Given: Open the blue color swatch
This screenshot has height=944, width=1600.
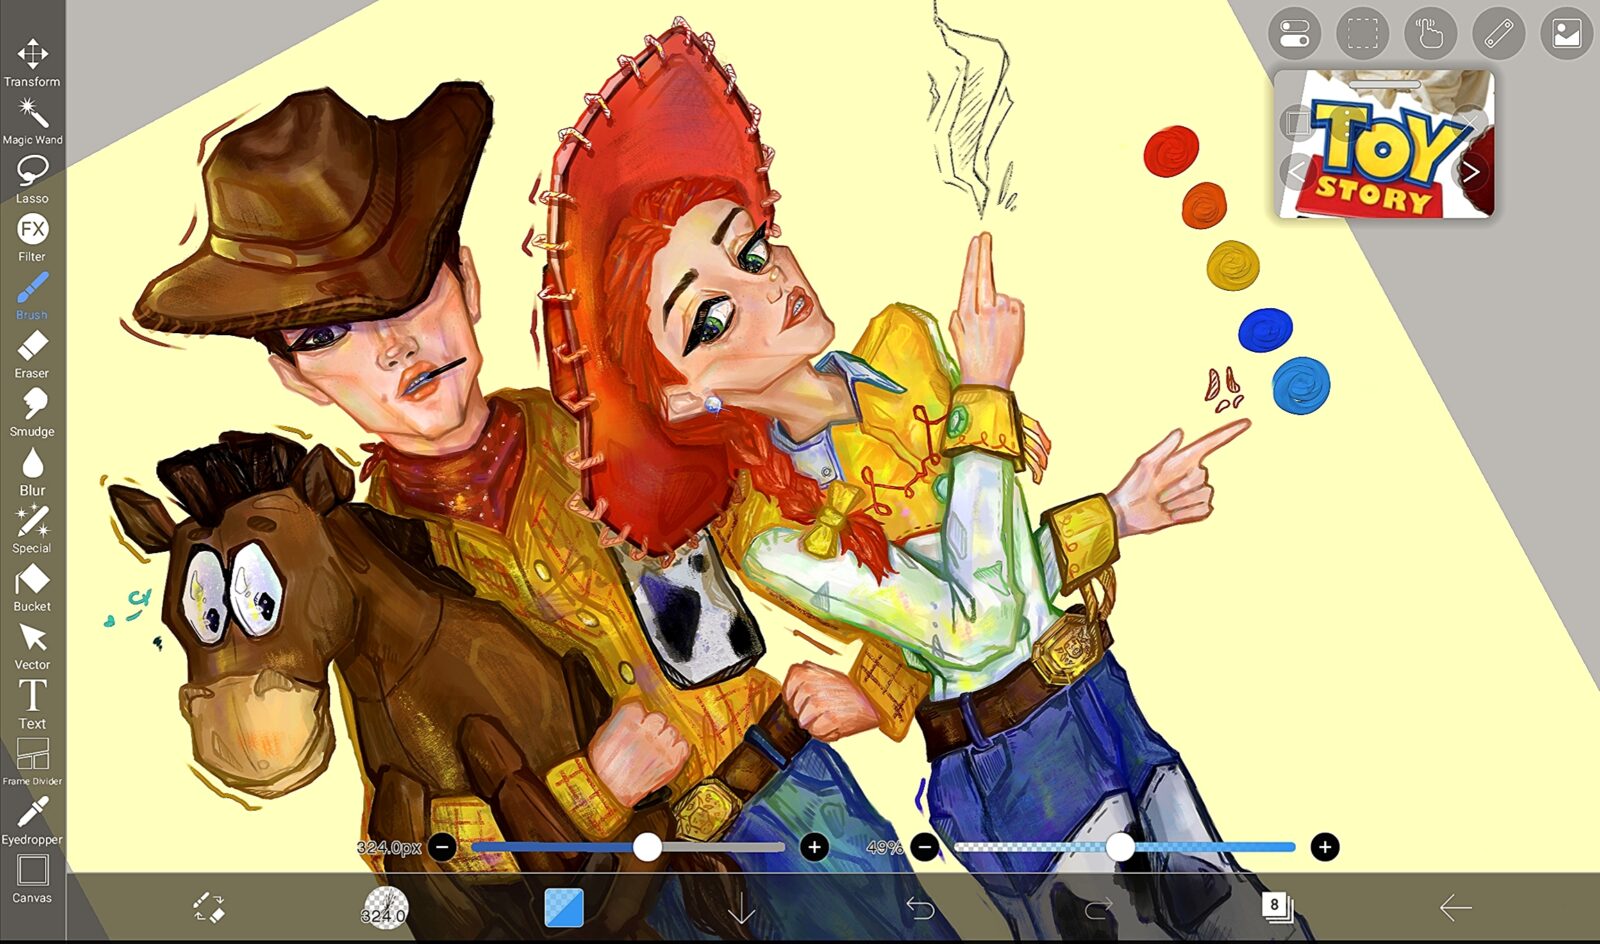Looking at the screenshot, I should tap(564, 908).
